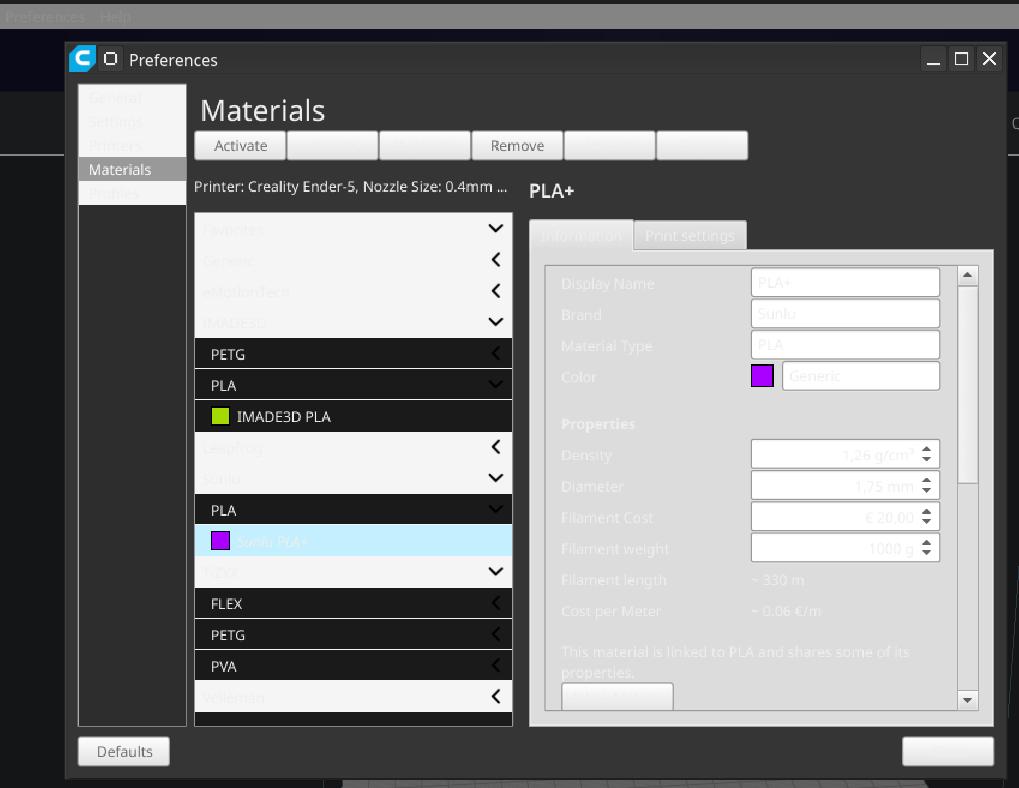Increase Filament weight with the up arrow
Image resolution: width=1019 pixels, height=788 pixels.
[927, 542]
